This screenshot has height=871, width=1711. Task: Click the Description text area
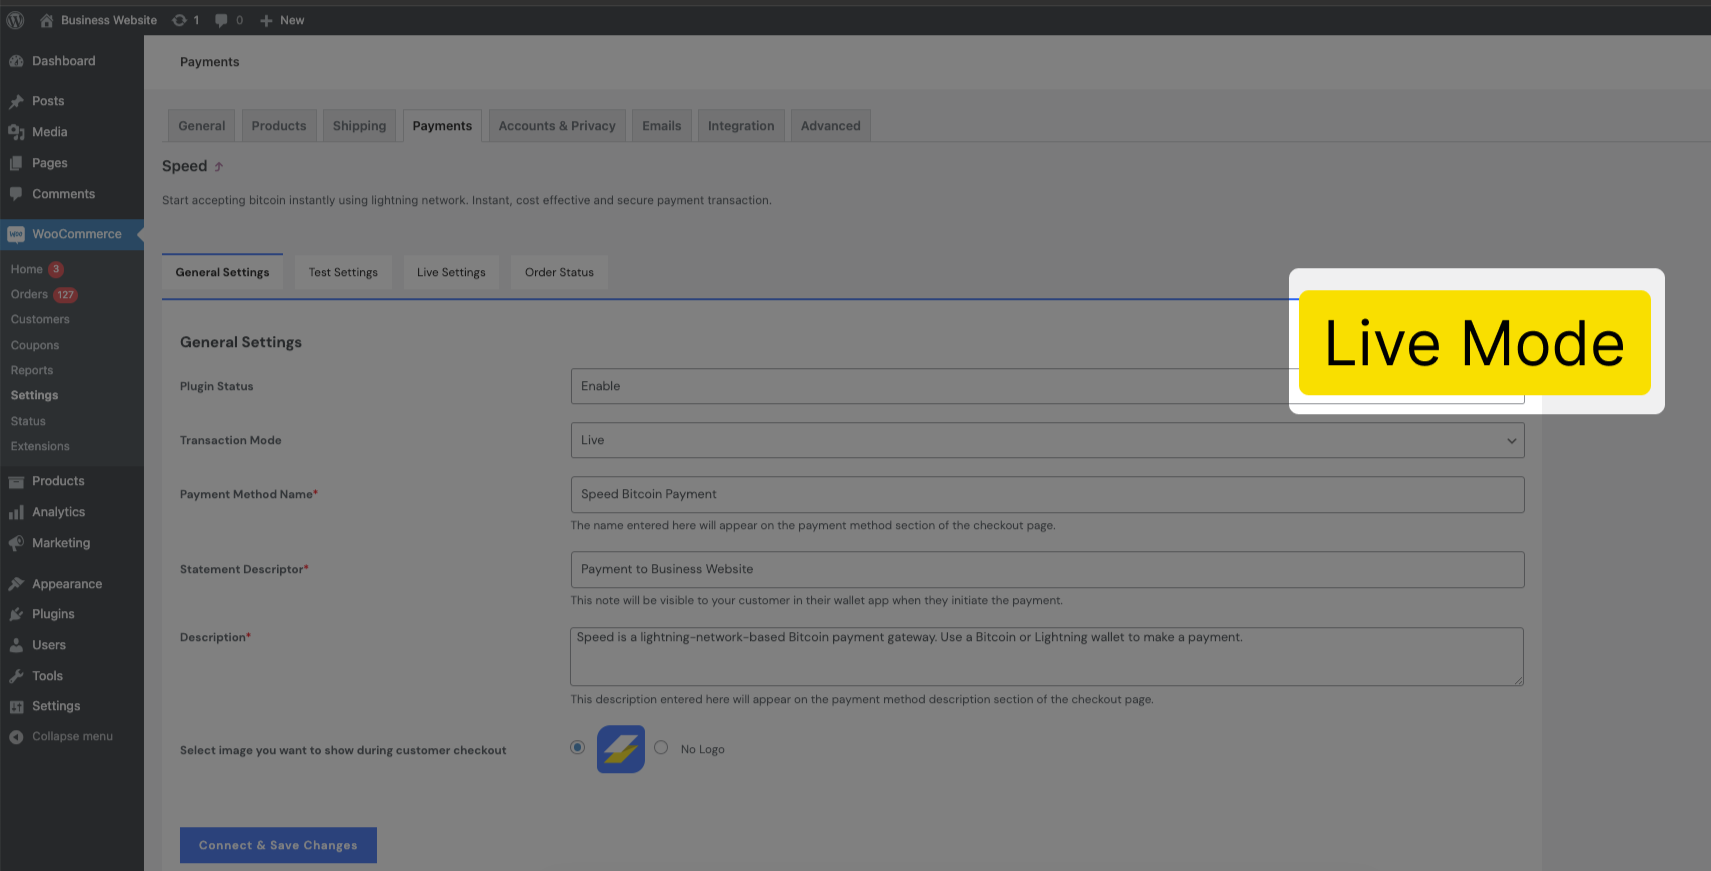click(x=1047, y=656)
